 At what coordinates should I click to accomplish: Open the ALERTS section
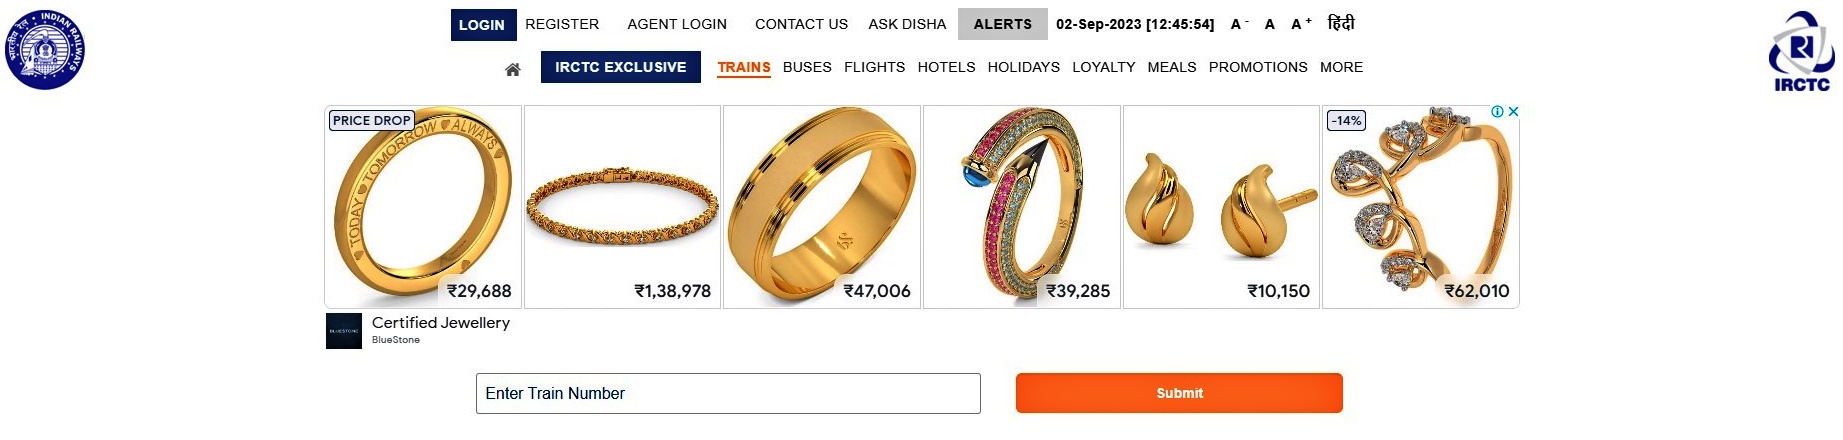click(1003, 24)
